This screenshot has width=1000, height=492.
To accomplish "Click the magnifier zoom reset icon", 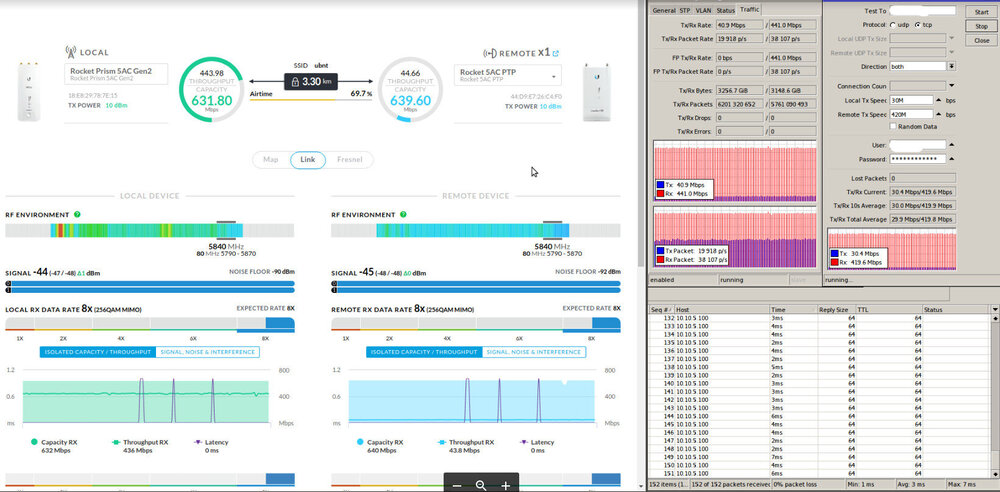I will click(481, 485).
